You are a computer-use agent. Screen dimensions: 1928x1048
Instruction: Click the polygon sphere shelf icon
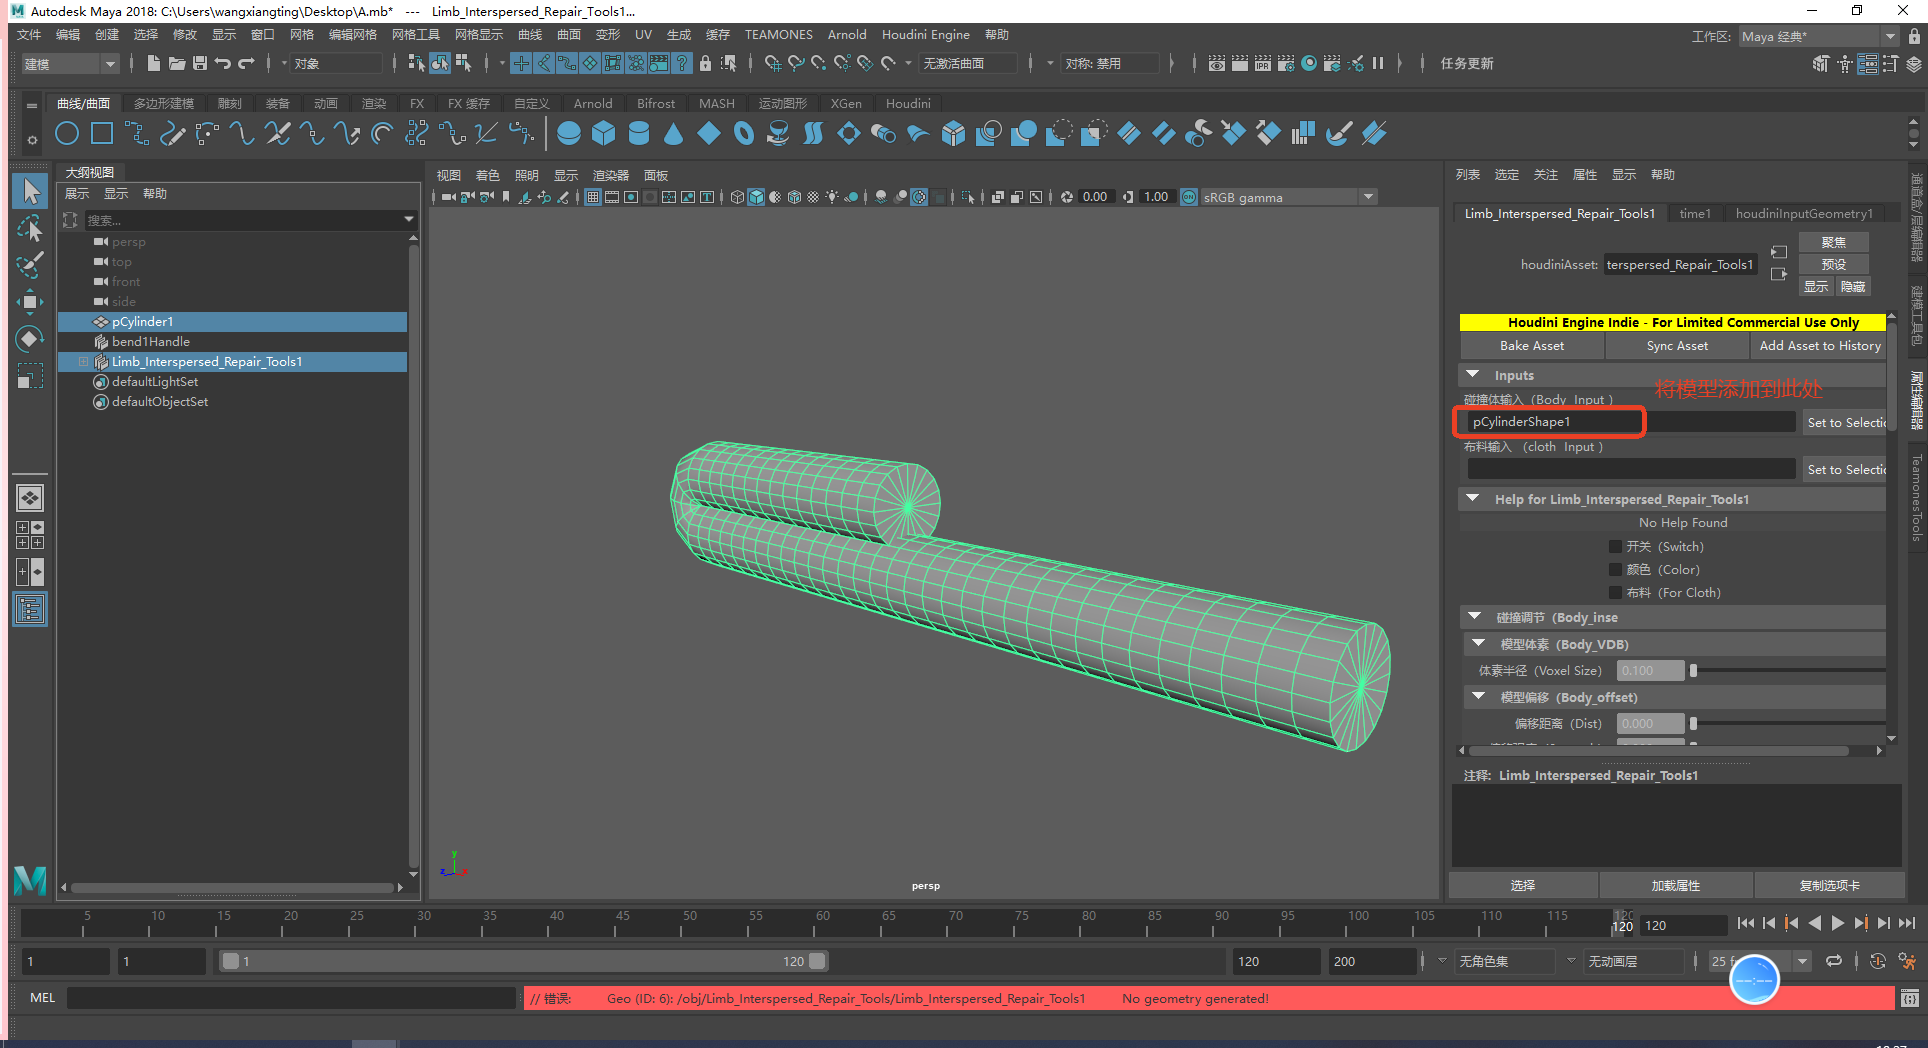point(569,133)
